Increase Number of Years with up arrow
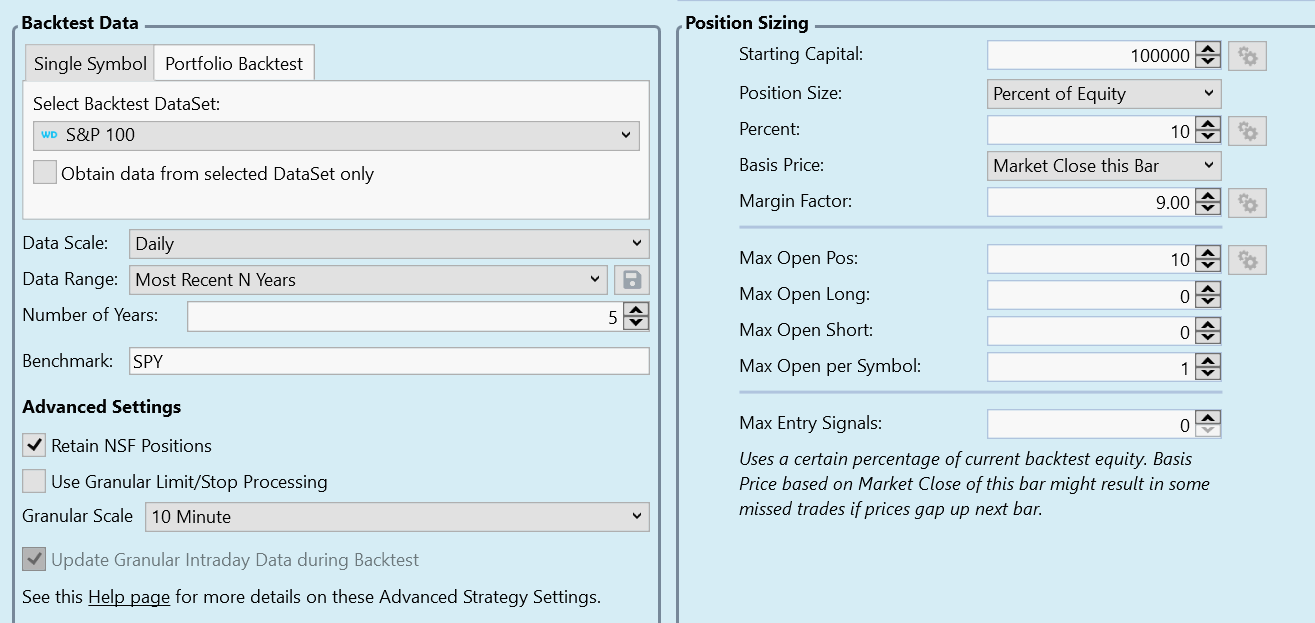1315x623 pixels. pos(636,311)
